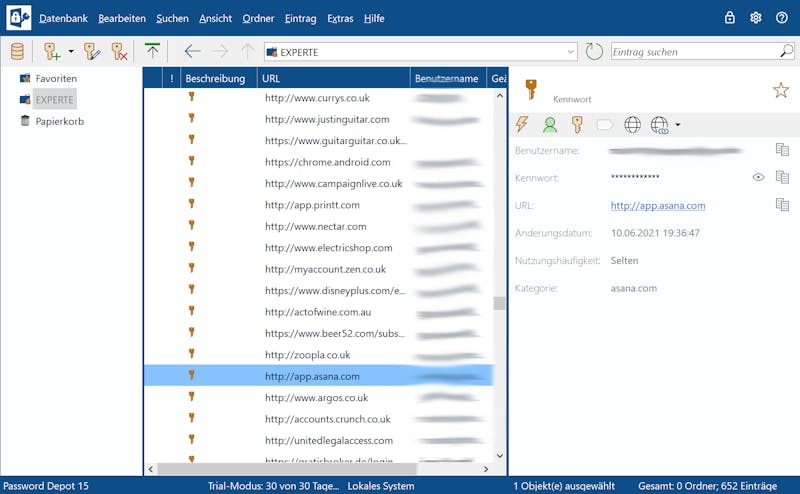Lock the database with the padlock icon

point(730,18)
